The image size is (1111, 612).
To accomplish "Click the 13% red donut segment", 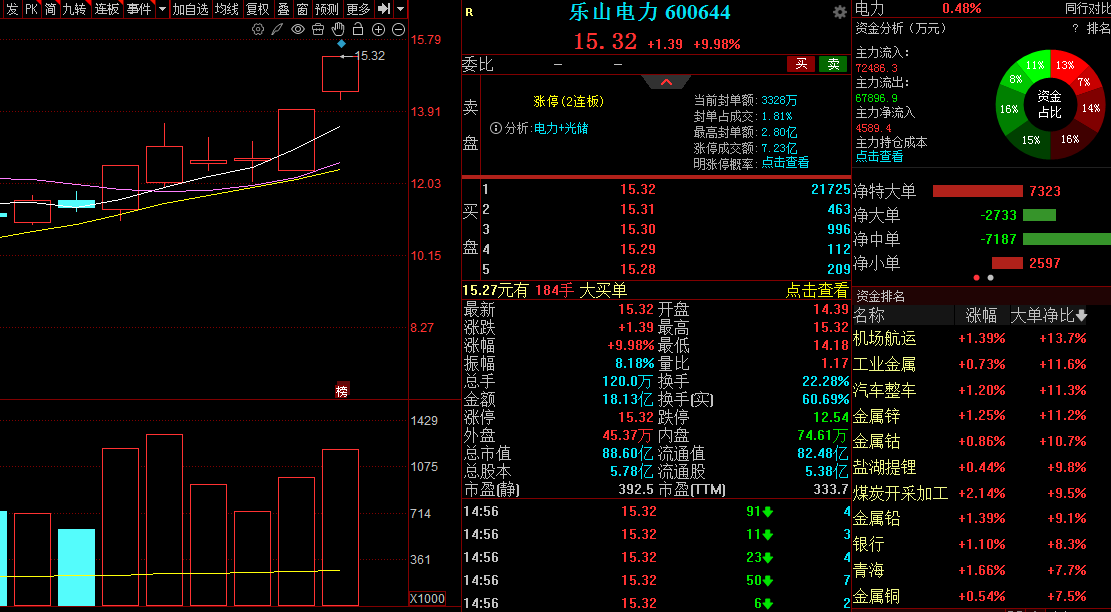I will pyautogui.click(x=1064, y=65).
